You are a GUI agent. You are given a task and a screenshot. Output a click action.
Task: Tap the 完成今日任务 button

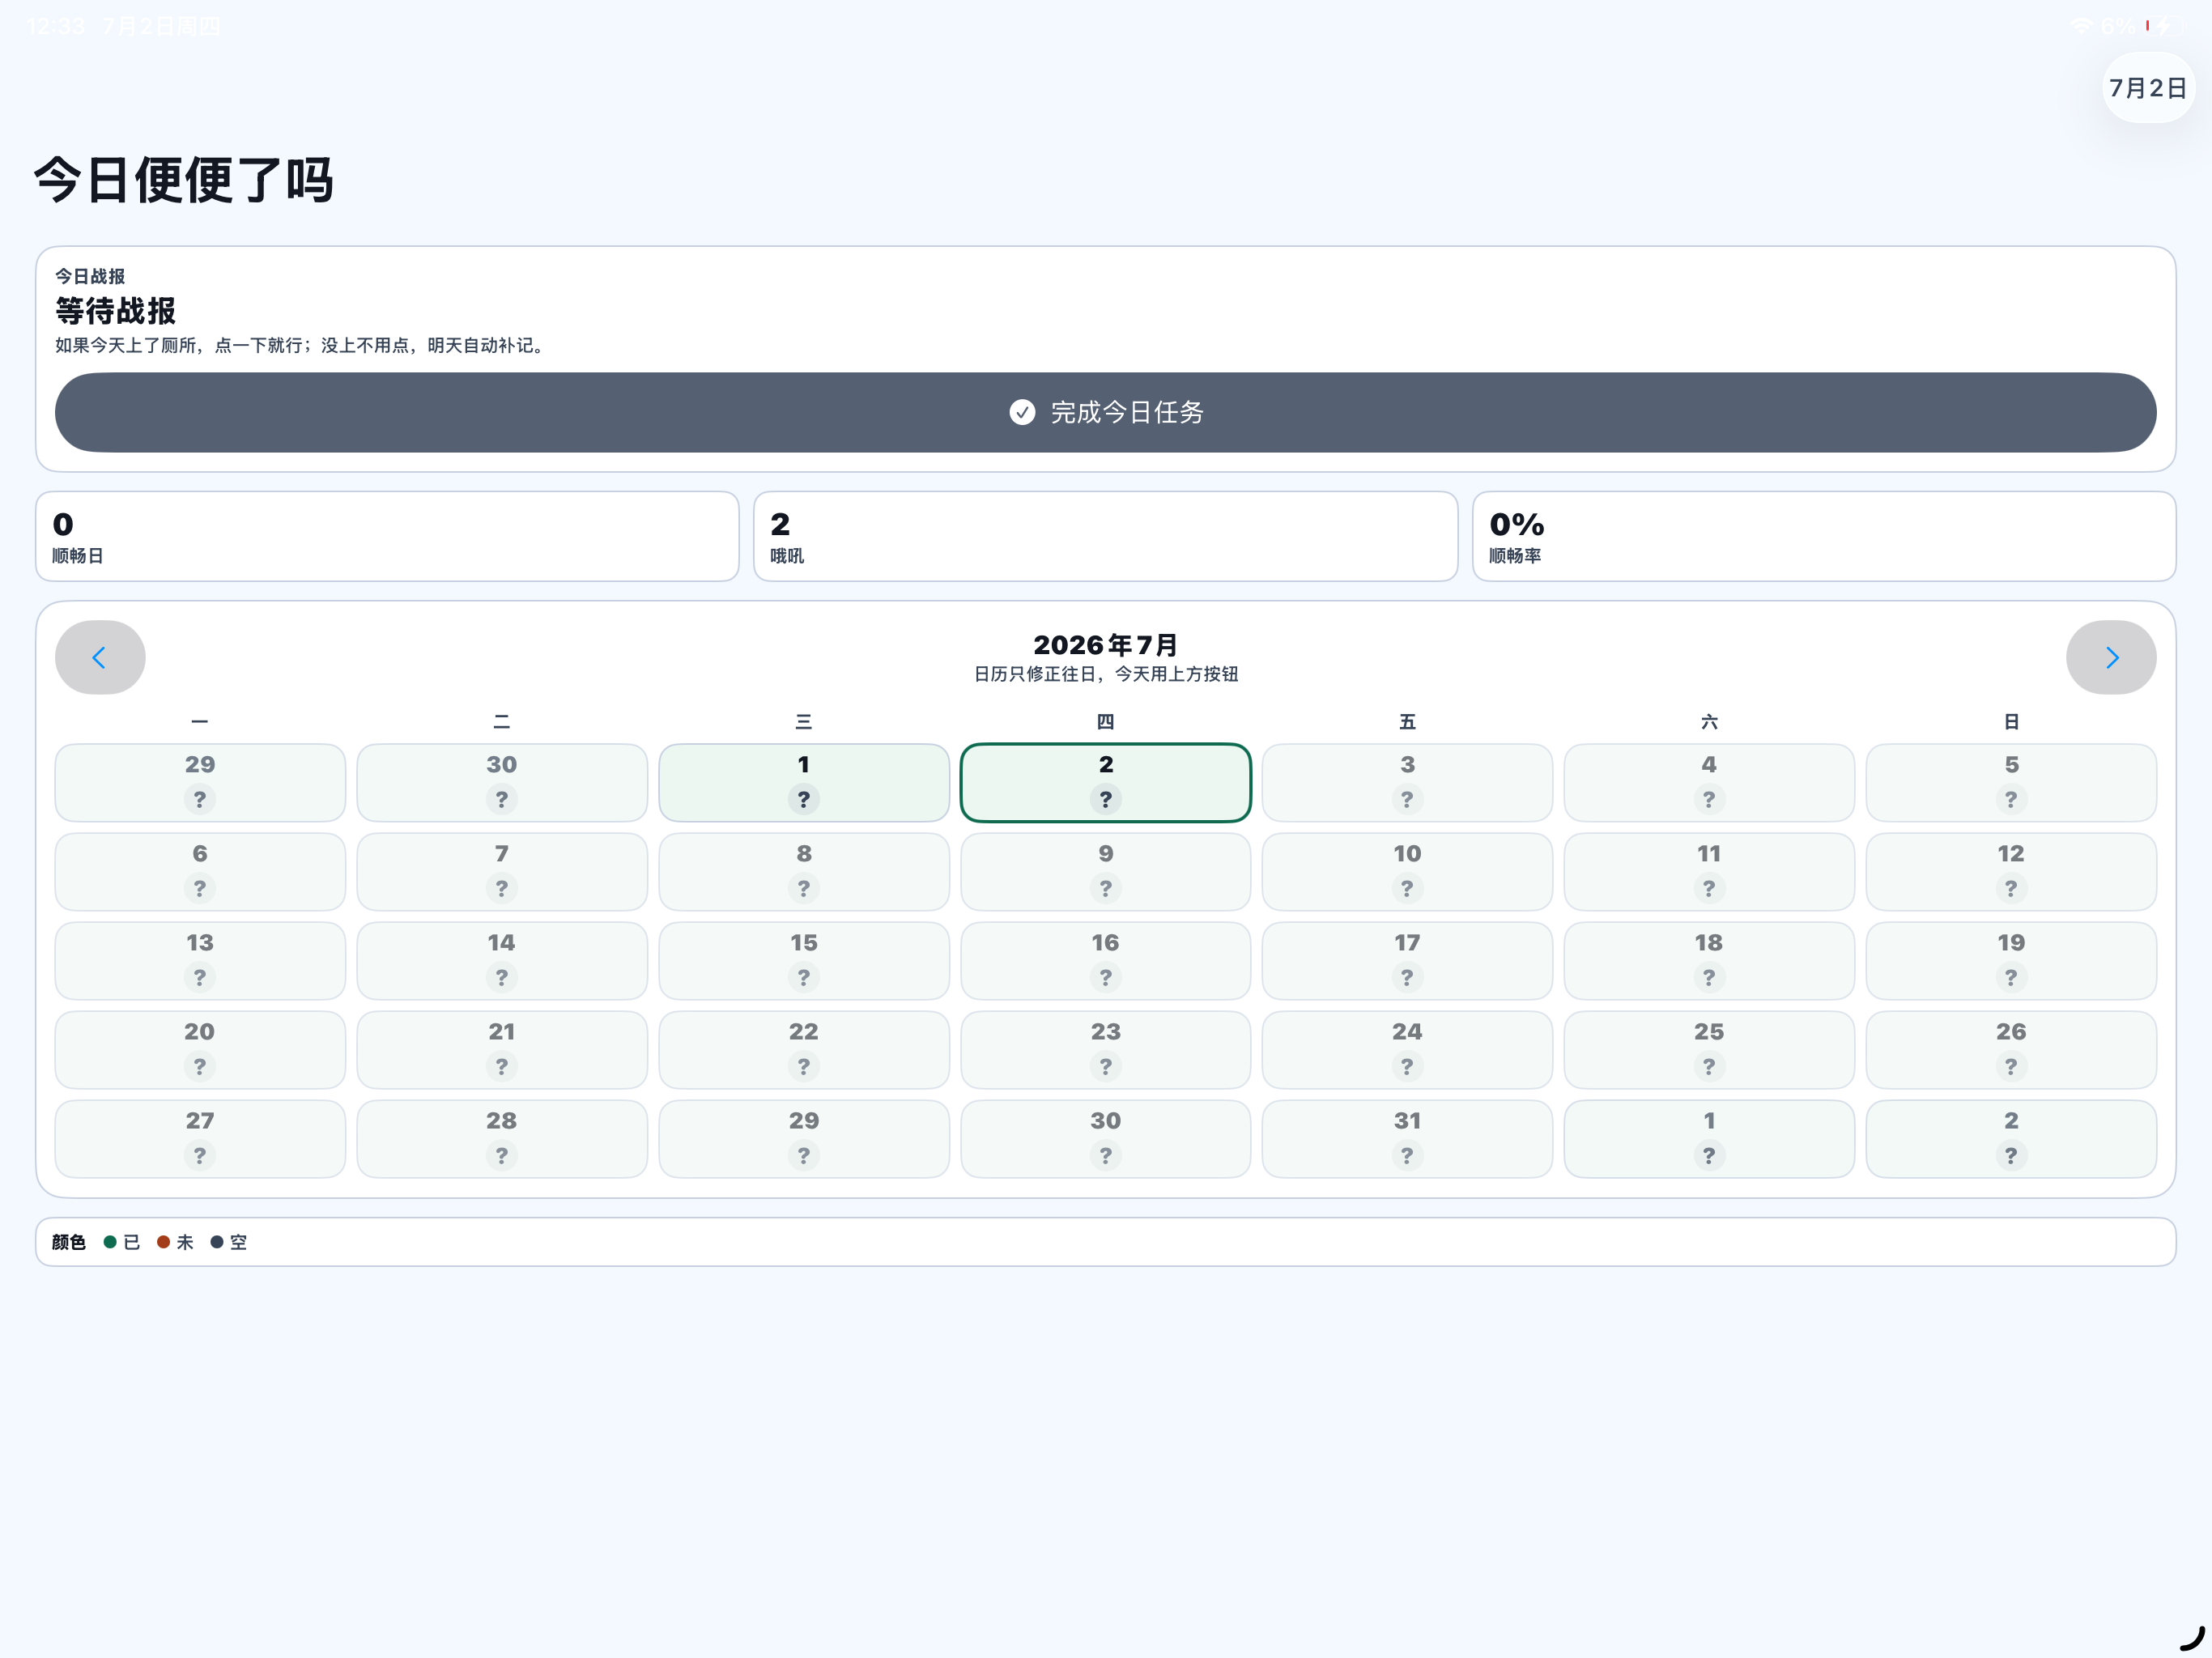point(1106,412)
